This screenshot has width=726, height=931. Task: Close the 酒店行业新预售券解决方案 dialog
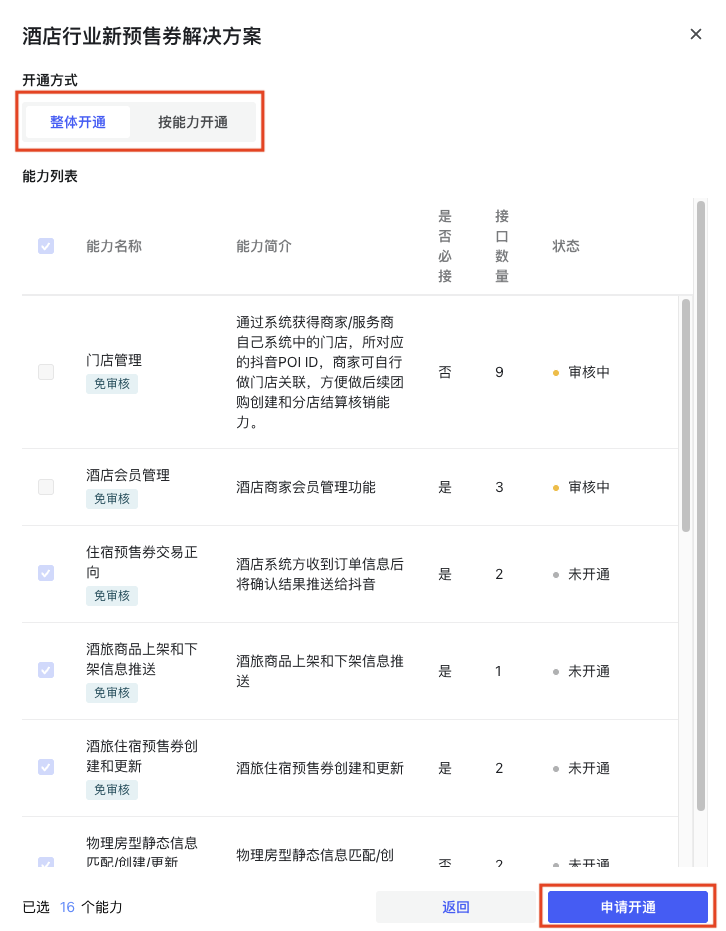(x=696, y=34)
